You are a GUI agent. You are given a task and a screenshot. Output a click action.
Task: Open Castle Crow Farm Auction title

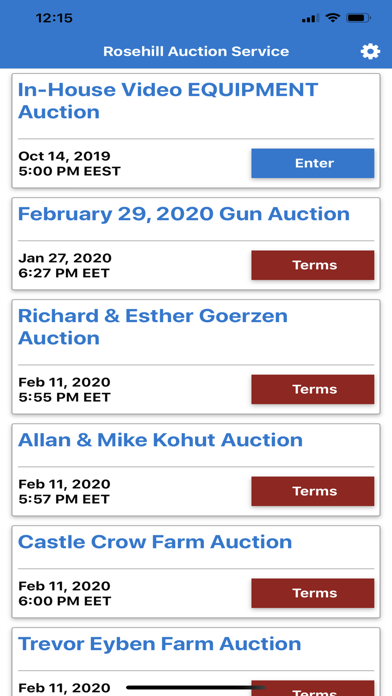[155, 542]
